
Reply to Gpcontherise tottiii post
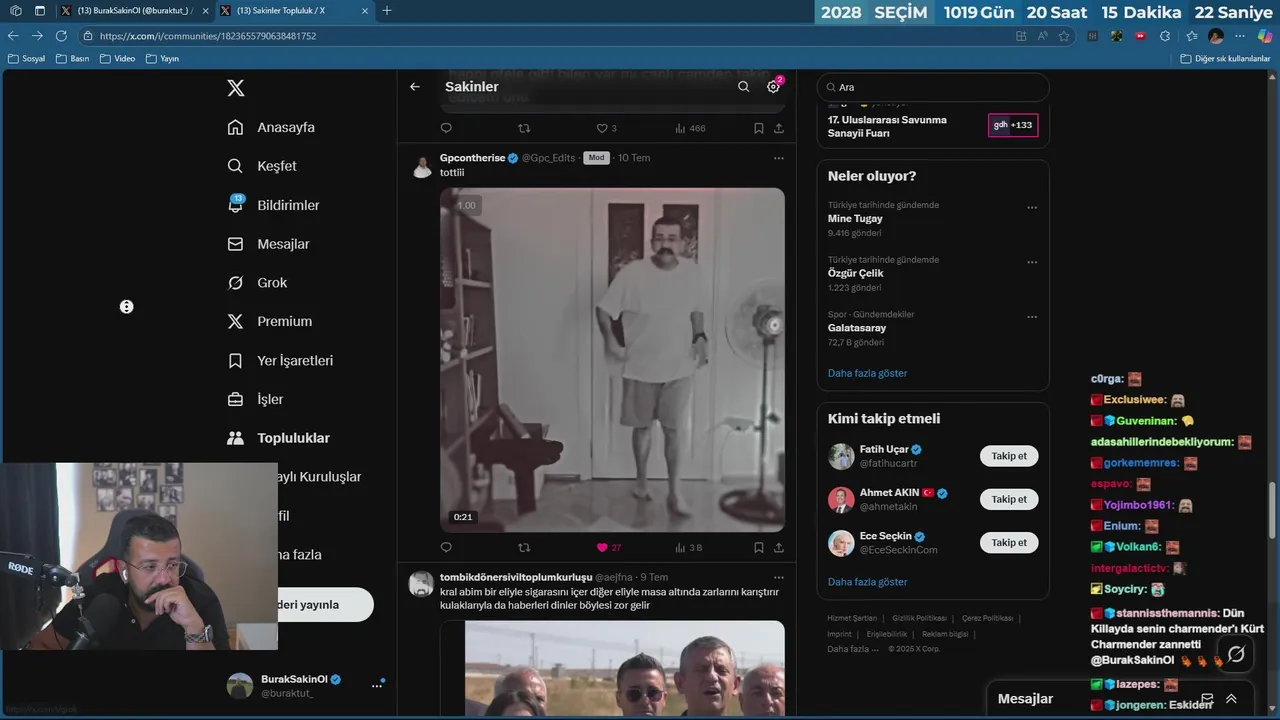446,548
